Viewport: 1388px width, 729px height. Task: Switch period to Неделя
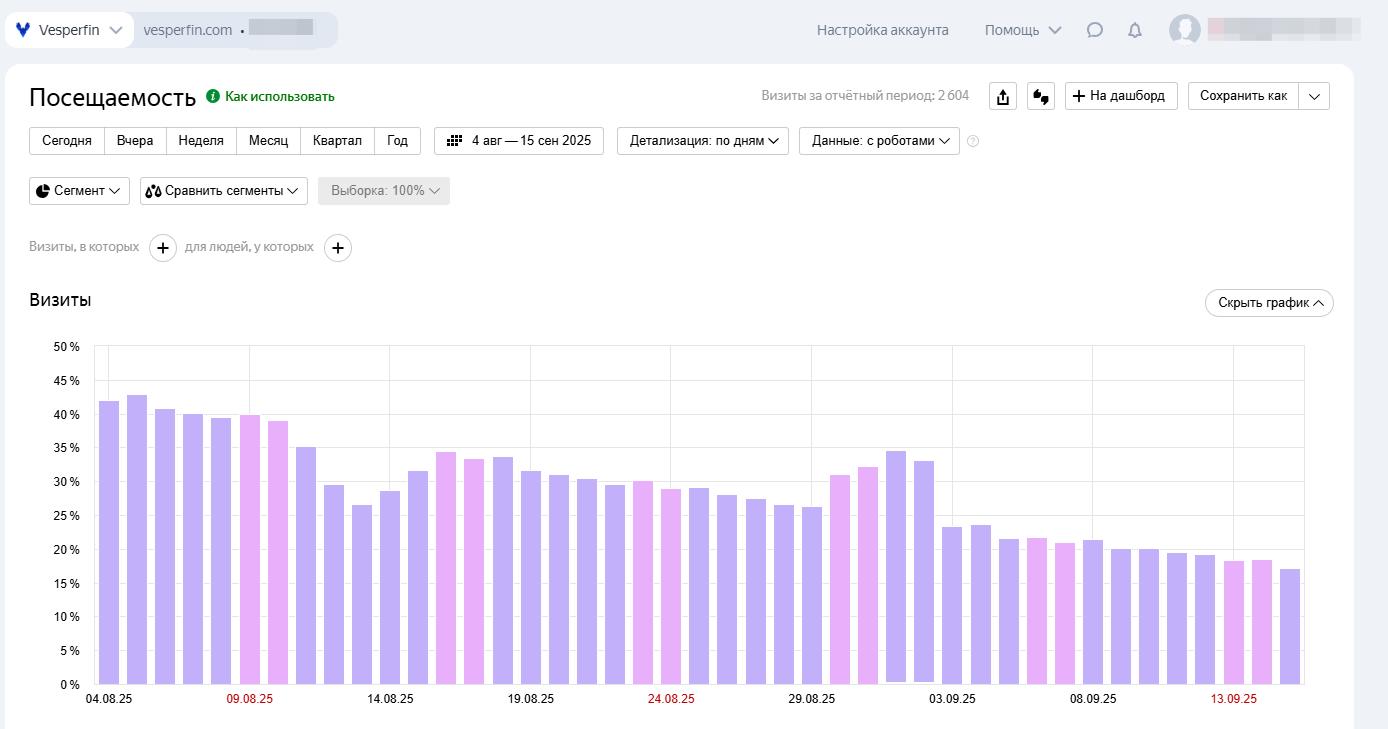201,141
